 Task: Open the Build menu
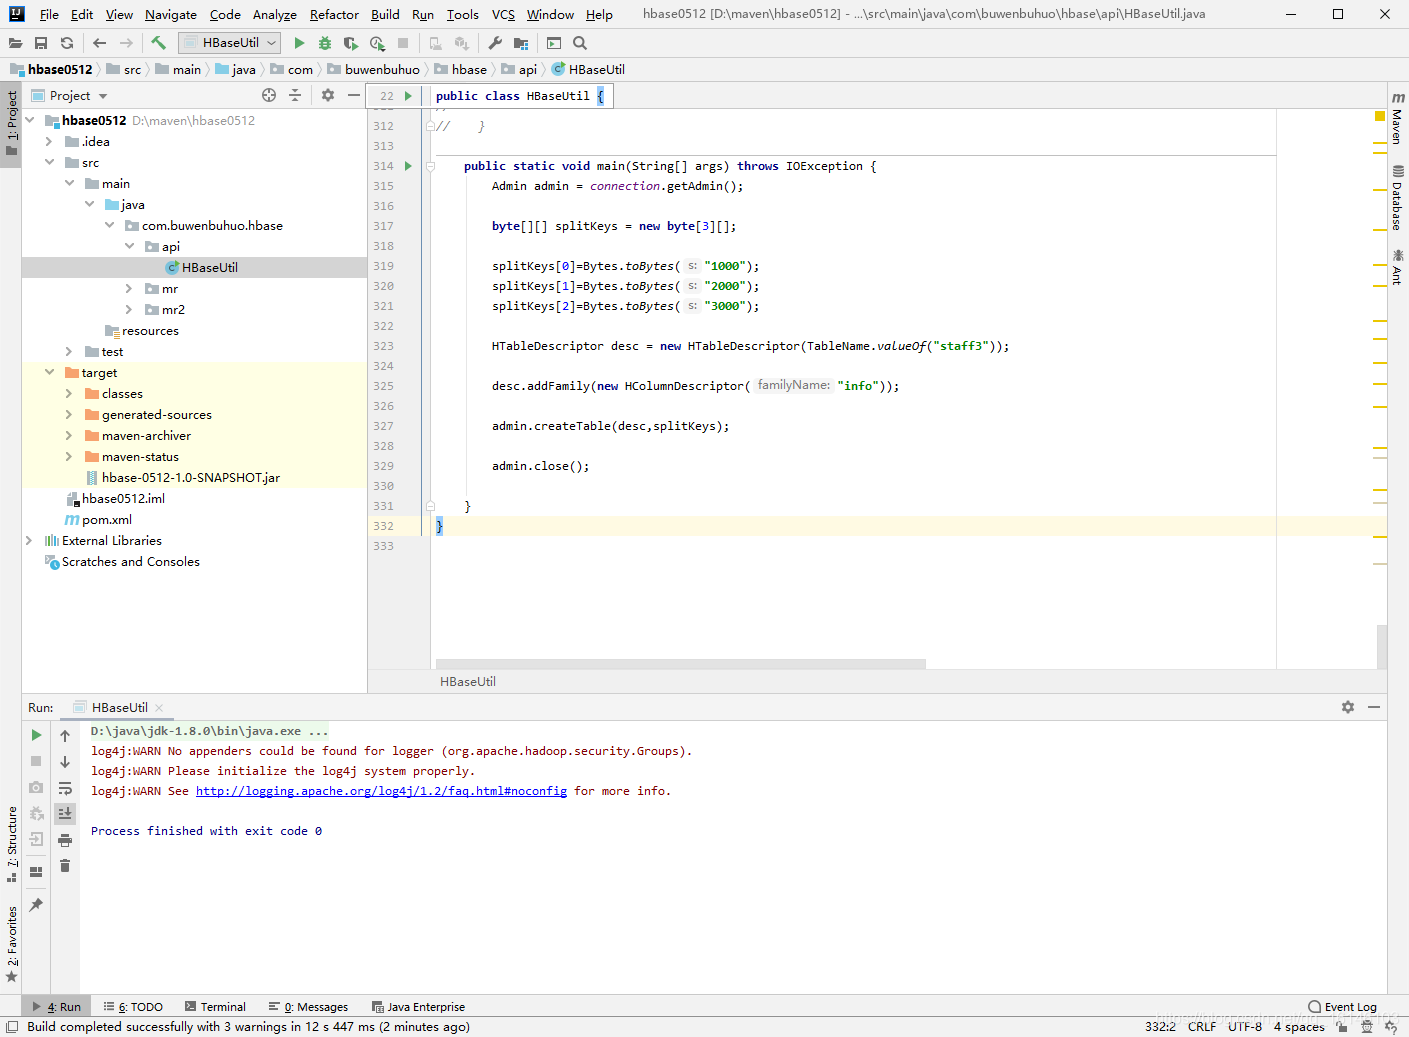[385, 15]
